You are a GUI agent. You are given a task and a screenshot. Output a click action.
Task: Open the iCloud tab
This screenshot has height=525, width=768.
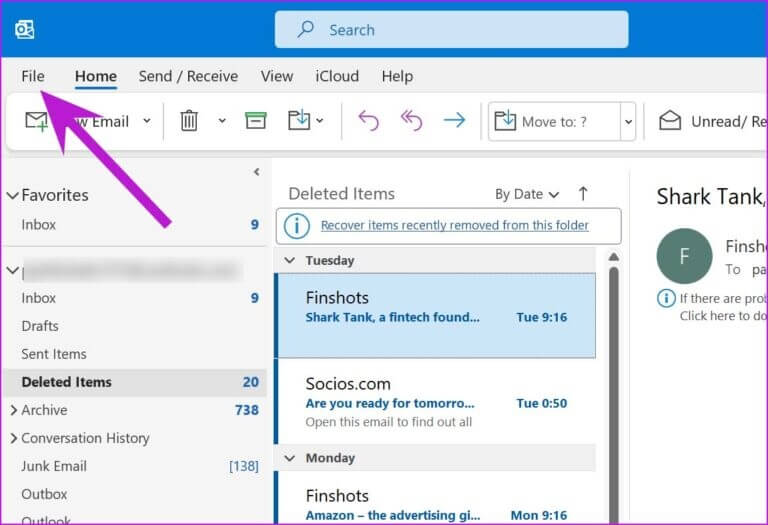(x=337, y=76)
